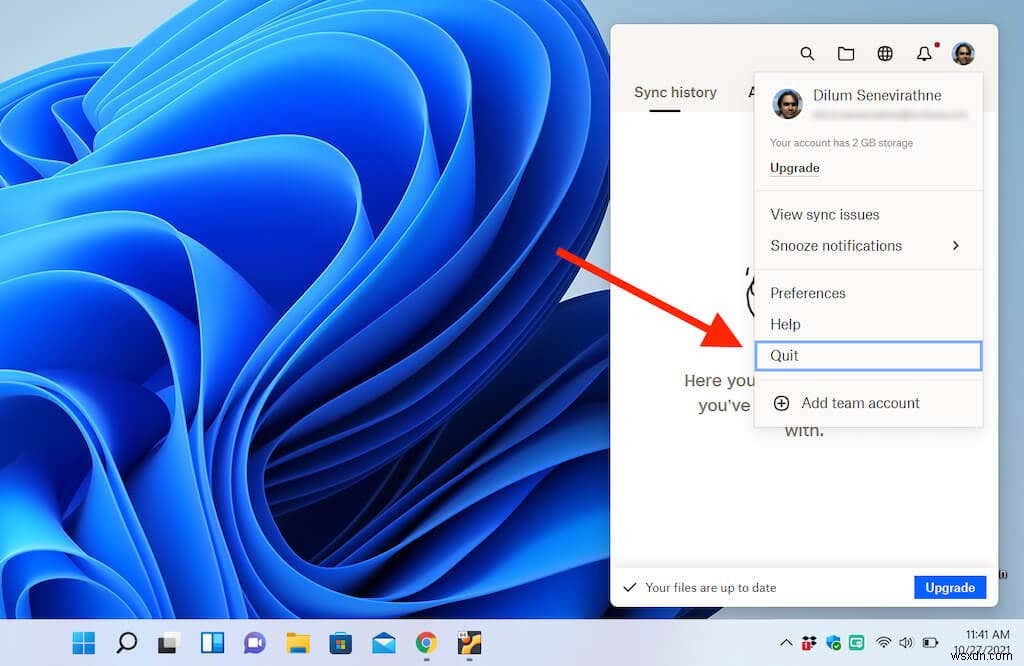
Task: Click the Upgrade link under storage info
Action: (x=793, y=168)
